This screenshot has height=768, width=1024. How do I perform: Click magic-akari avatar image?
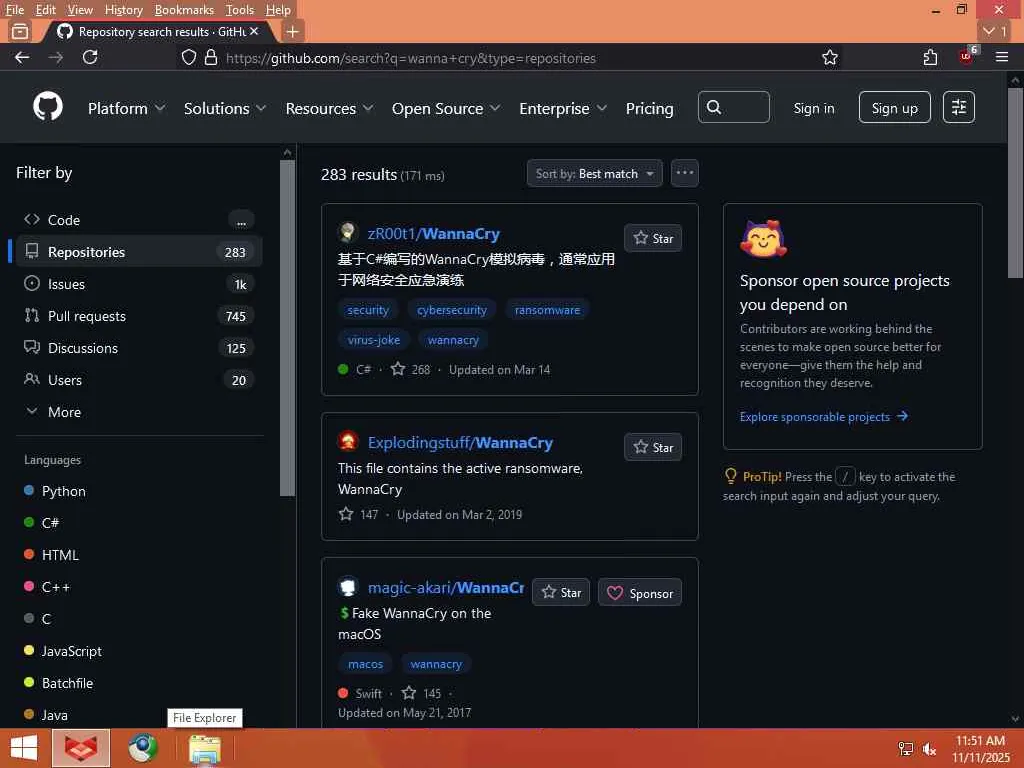click(347, 586)
